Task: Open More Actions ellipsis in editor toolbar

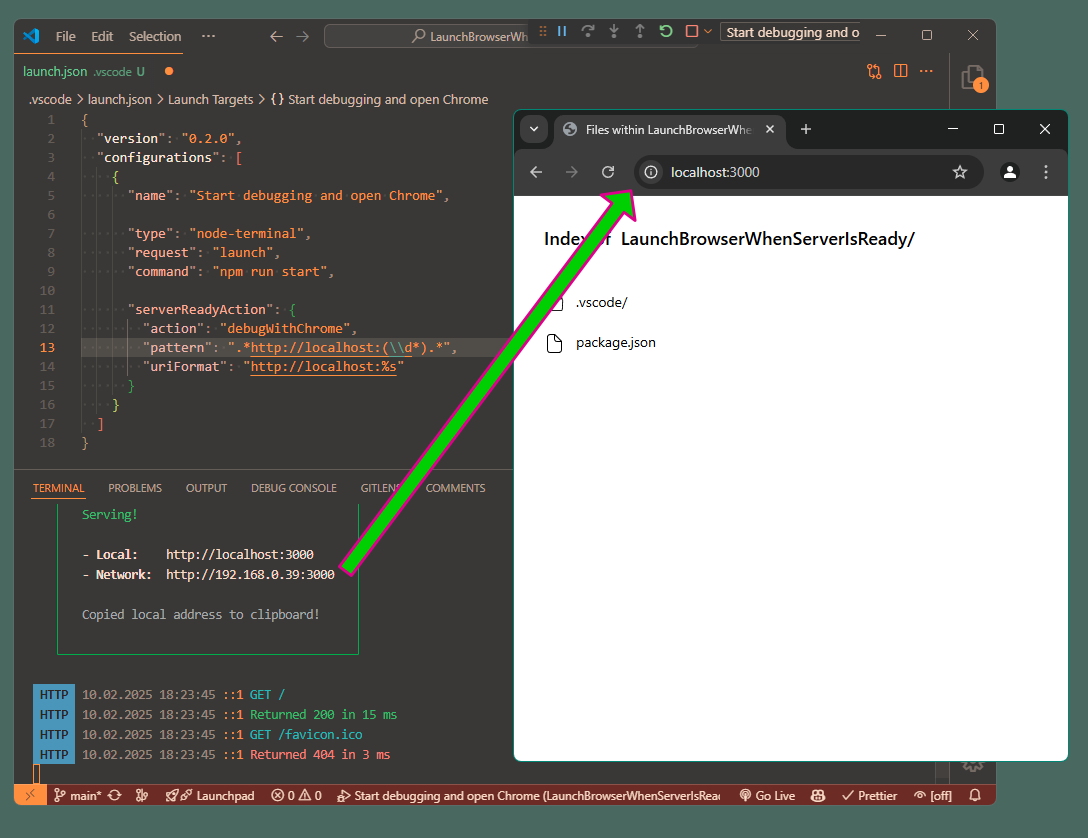Action: coord(926,71)
